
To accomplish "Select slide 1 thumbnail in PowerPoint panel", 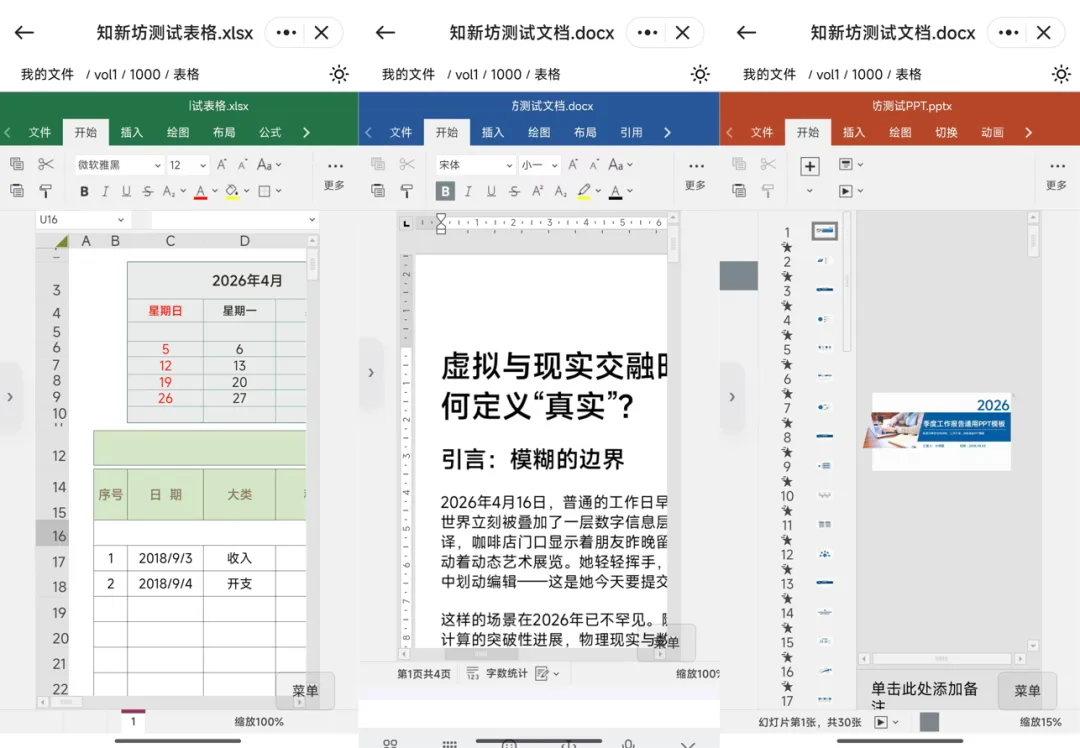I will pyautogui.click(x=824, y=231).
